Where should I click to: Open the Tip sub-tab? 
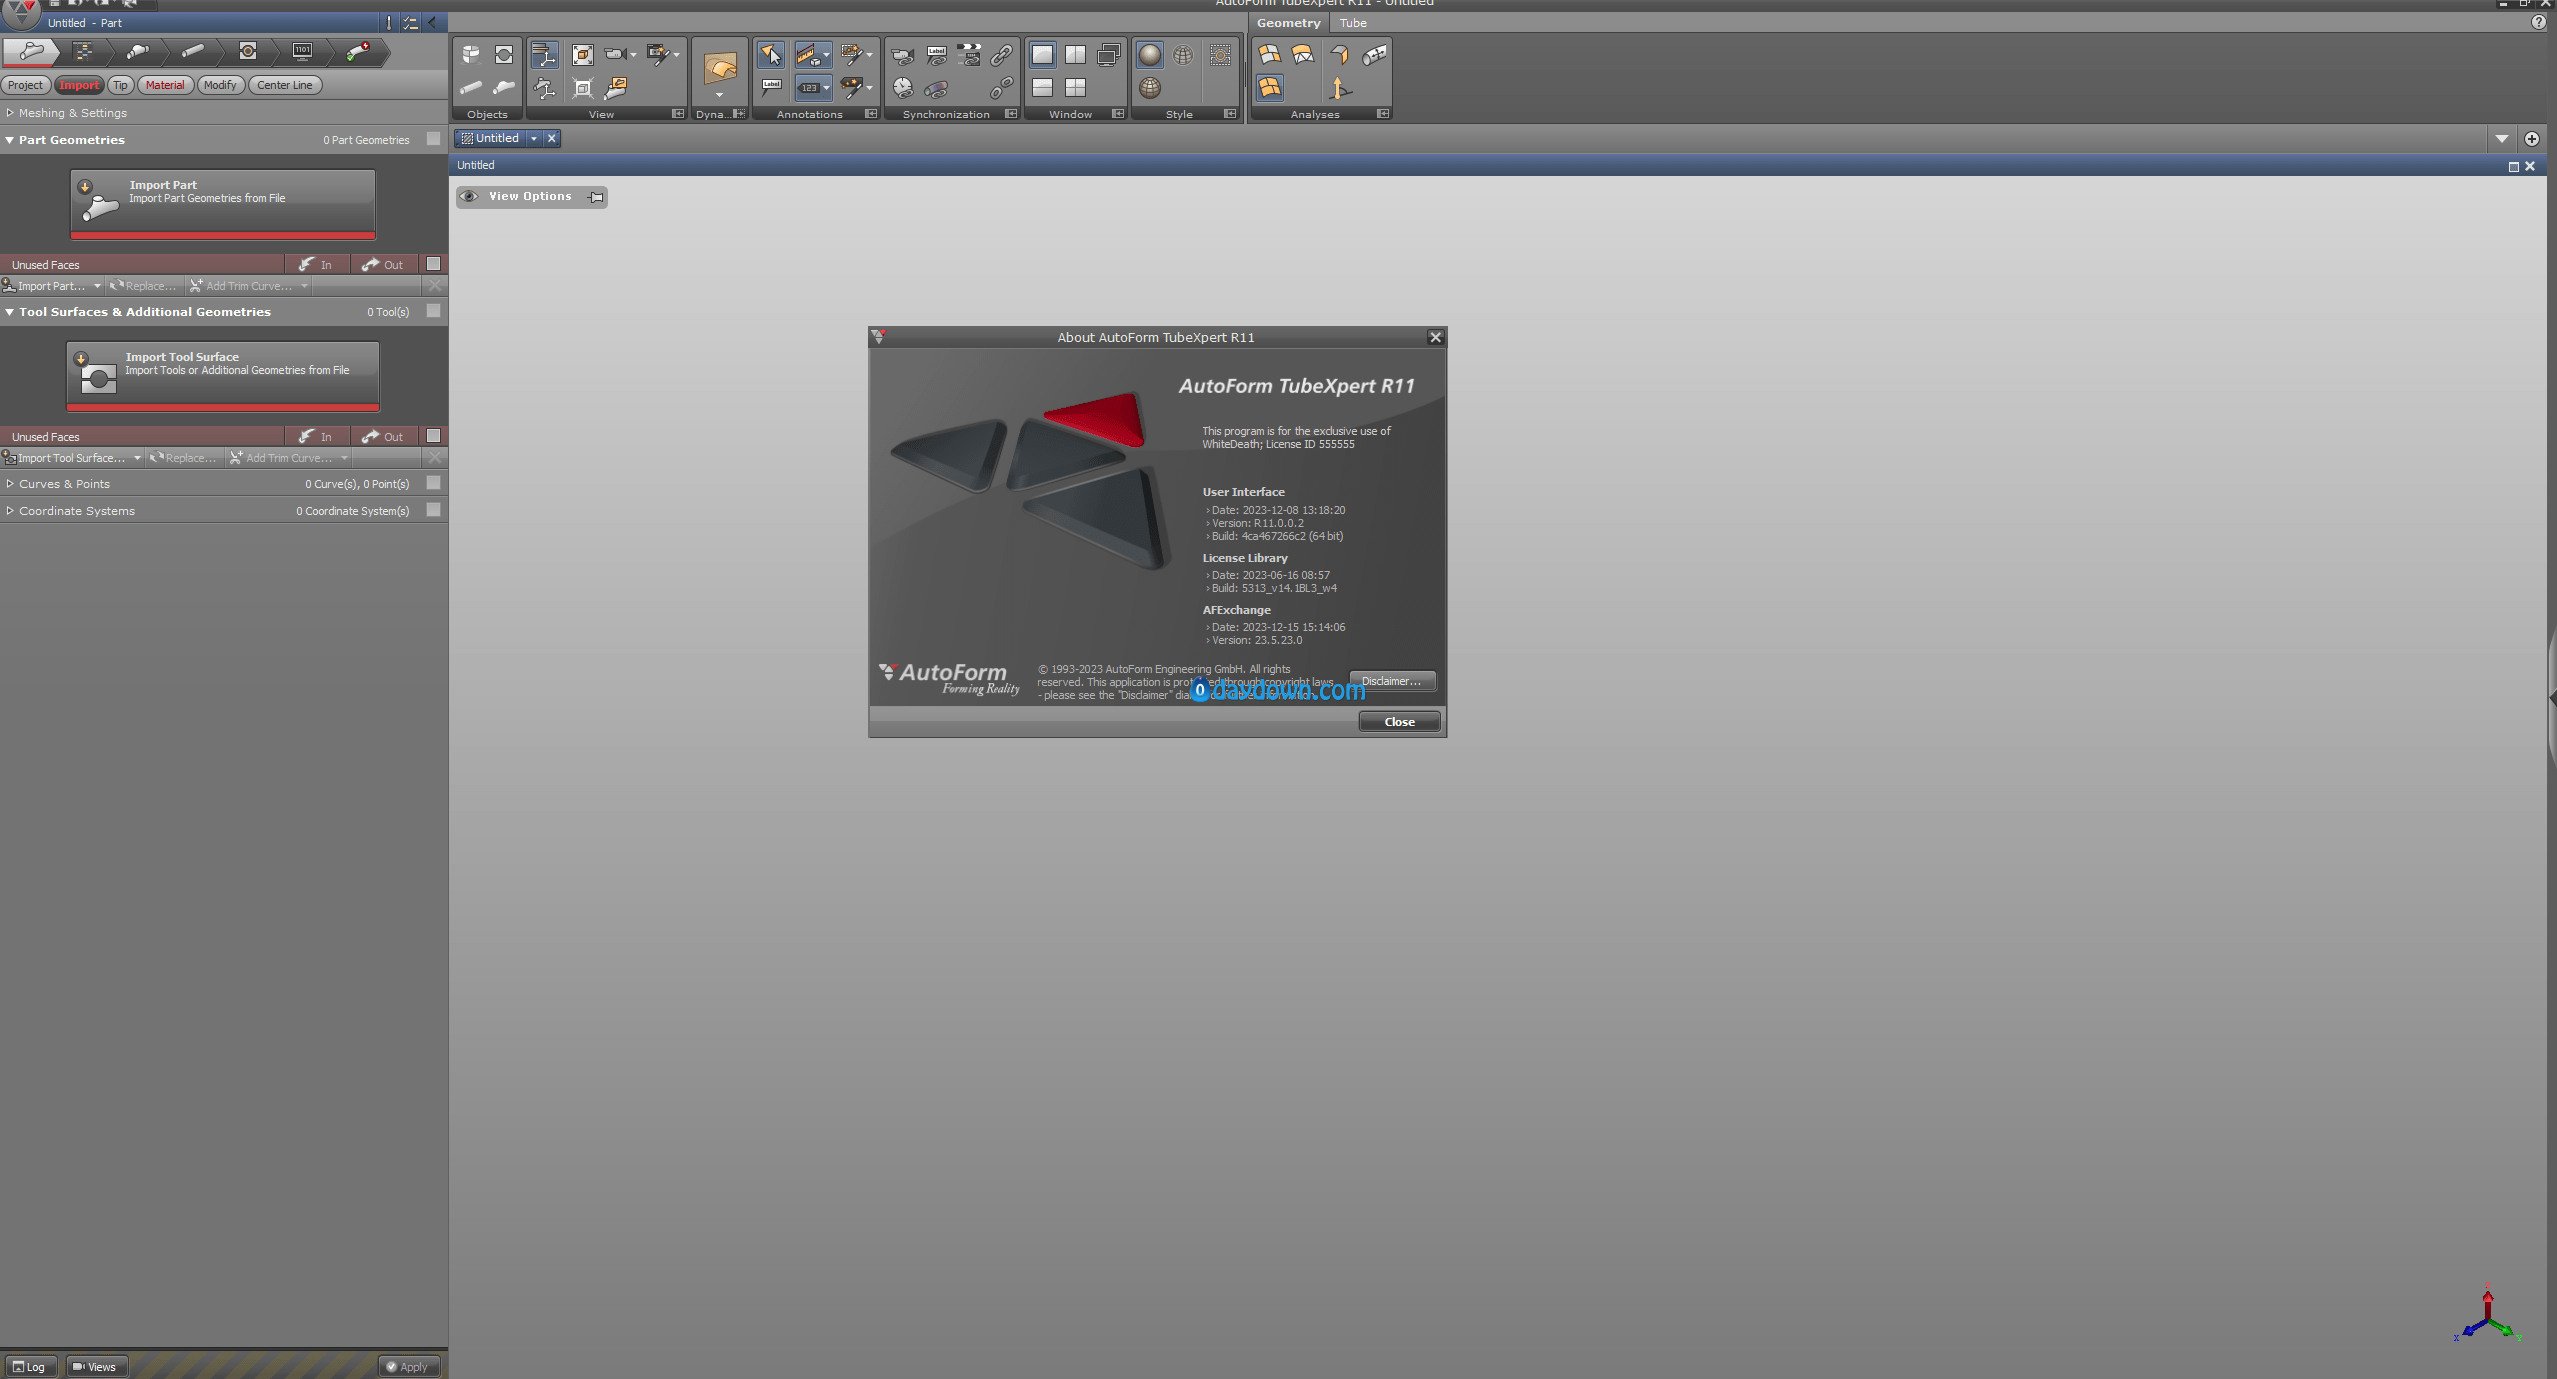pos(120,85)
